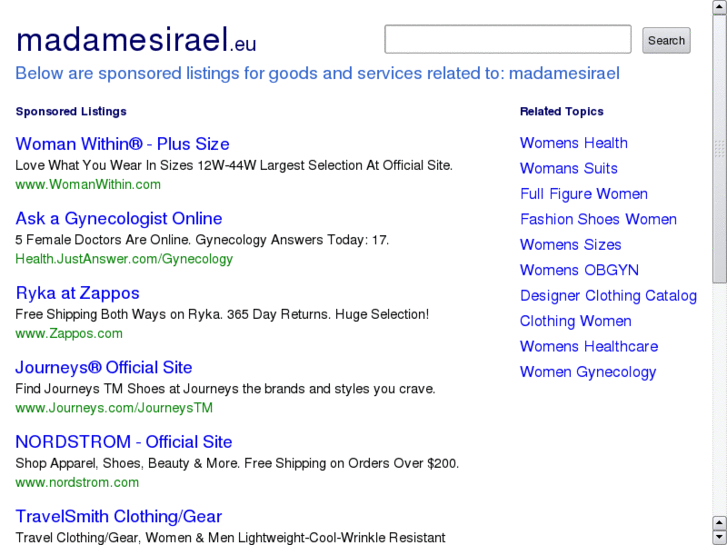727x545 pixels.
Task: Click the Search button
Action: tap(666, 40)
